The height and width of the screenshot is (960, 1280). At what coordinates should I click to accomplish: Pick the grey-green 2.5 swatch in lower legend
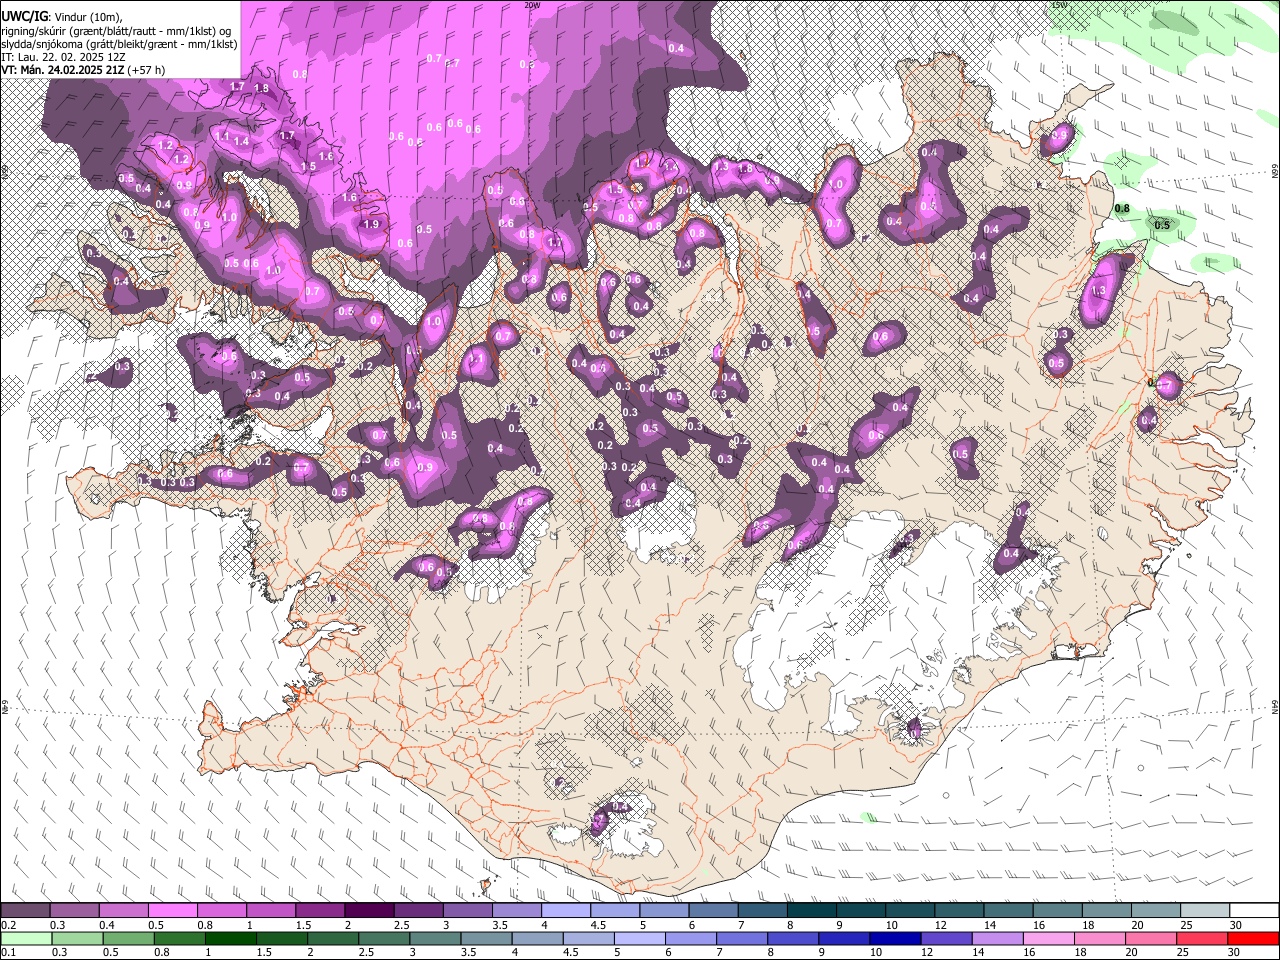click(385, 939)
